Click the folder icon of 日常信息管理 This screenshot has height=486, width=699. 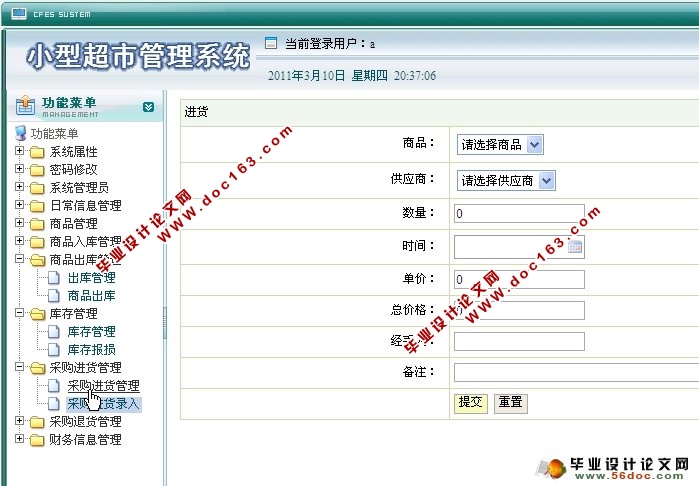37,206
